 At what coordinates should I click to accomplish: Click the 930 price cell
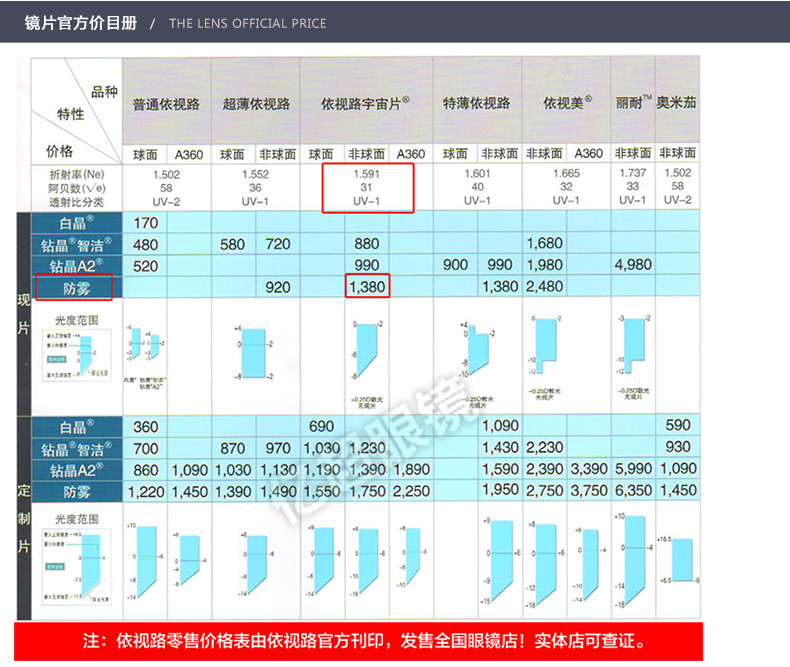pyautogui.click(x=678, y=447)
